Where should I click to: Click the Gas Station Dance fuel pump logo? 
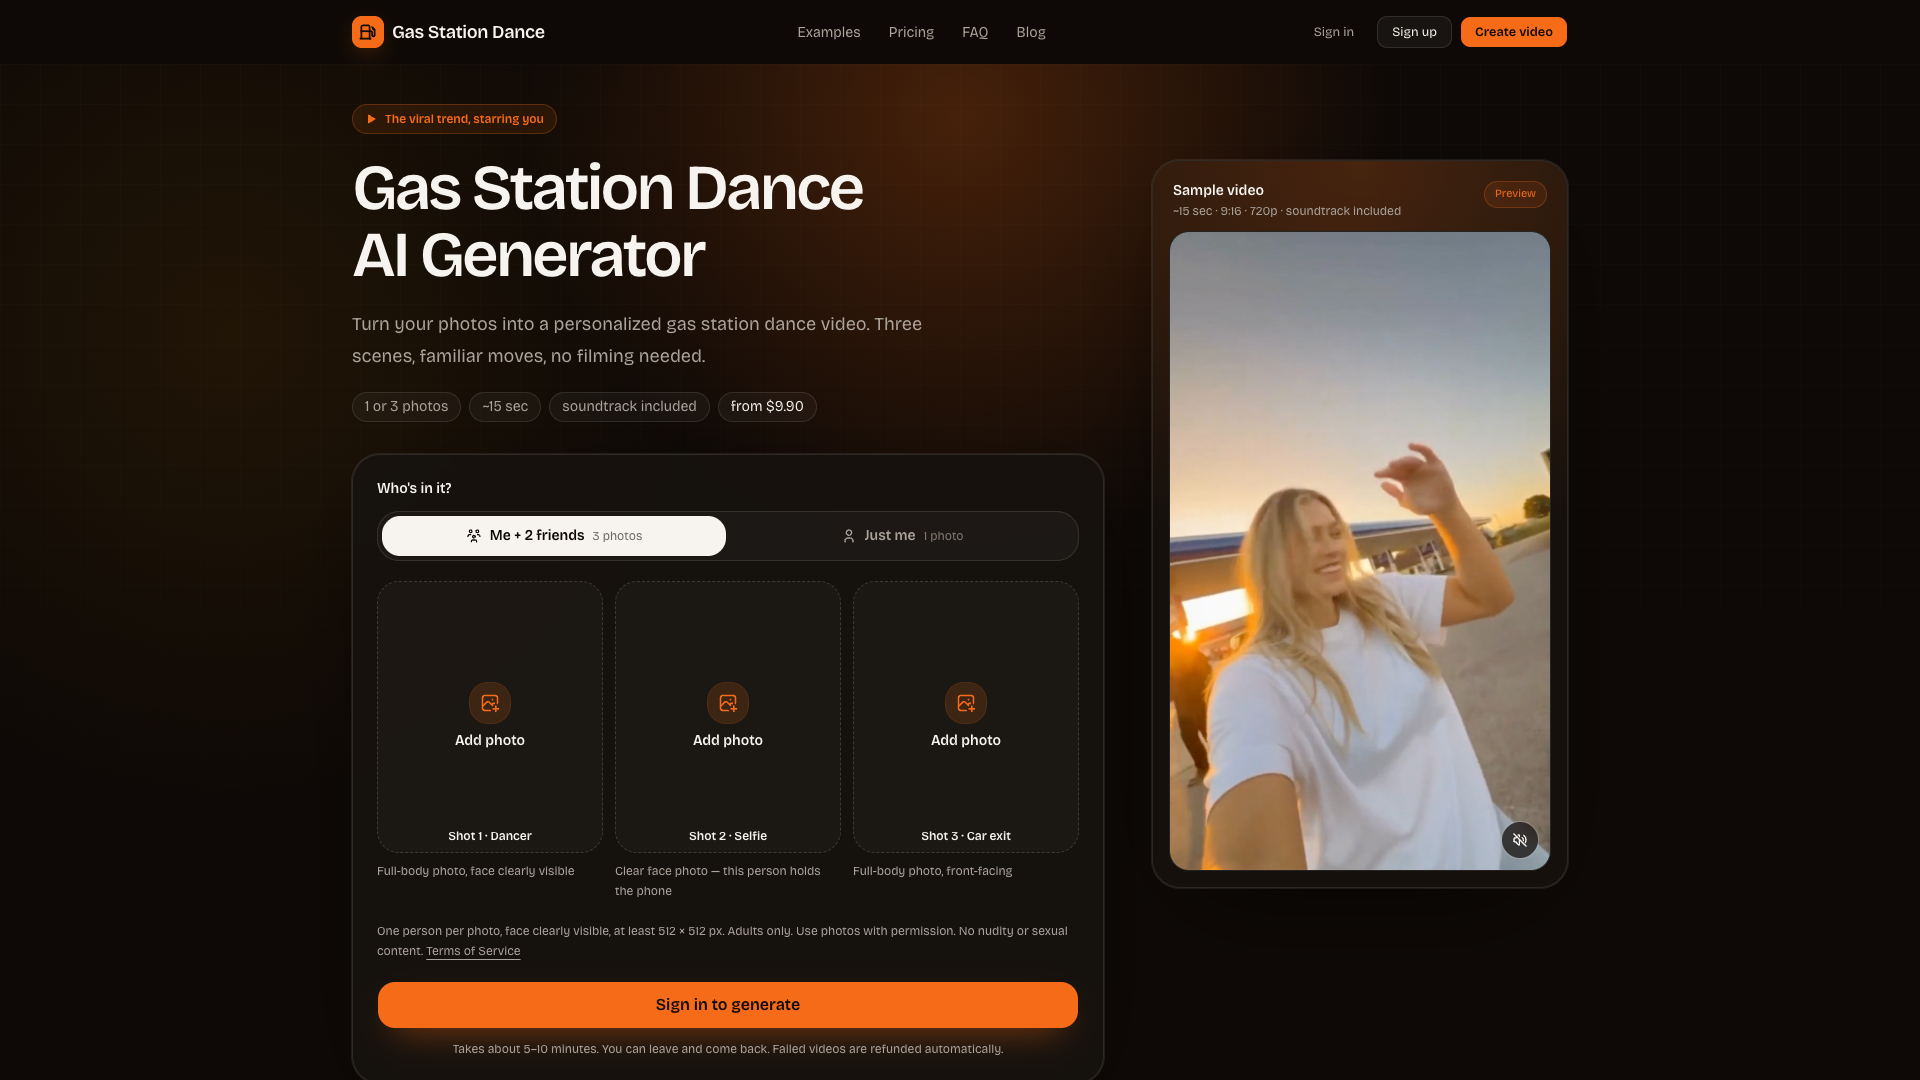pyautogui.click(x=368, y=32)
